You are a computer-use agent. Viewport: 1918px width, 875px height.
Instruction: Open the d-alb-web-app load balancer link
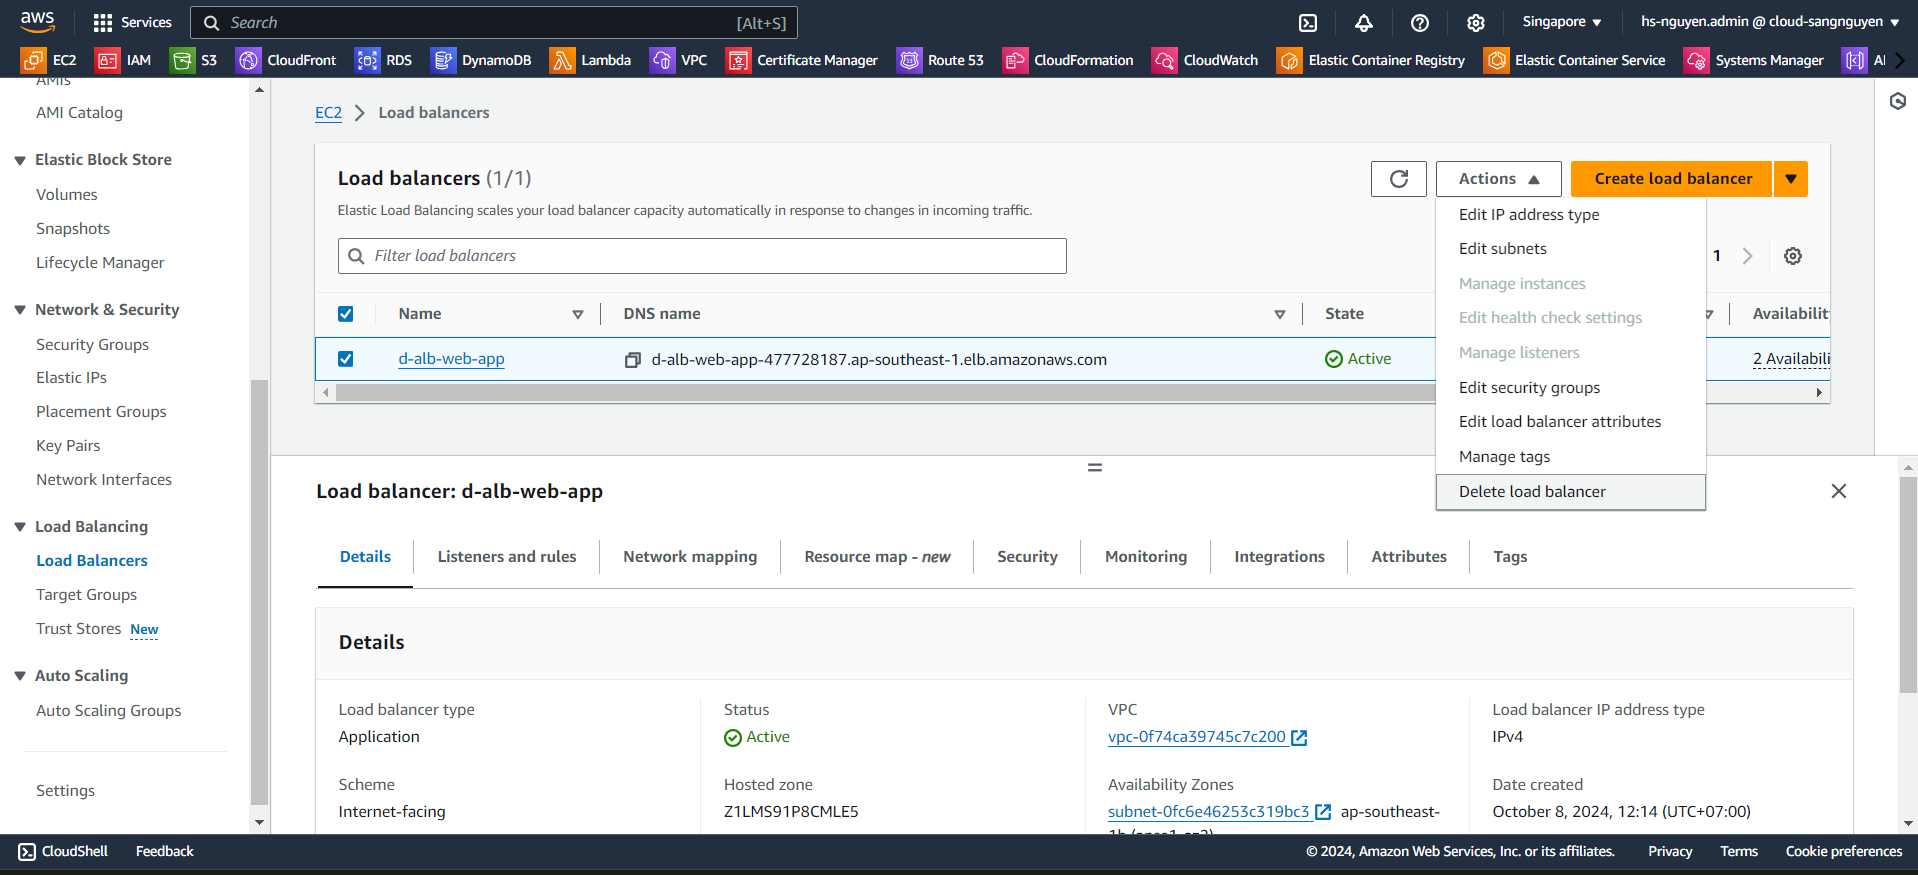[451, 359]
